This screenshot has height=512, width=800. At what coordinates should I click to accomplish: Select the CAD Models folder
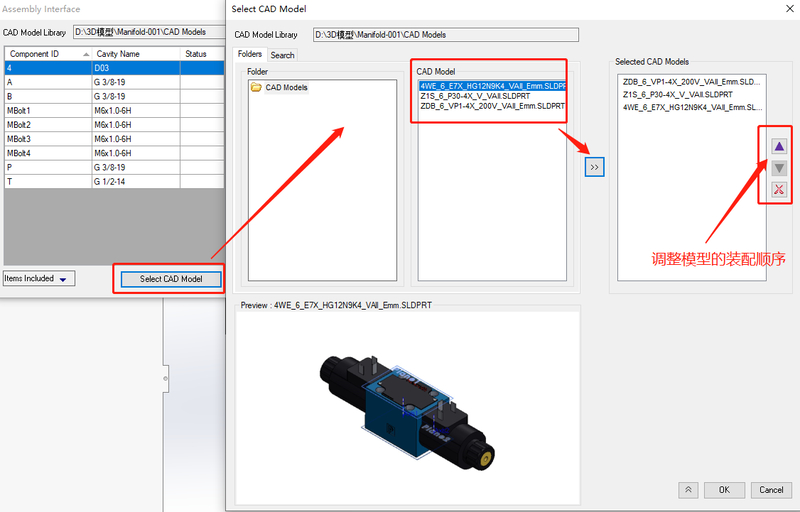(286, 88)
